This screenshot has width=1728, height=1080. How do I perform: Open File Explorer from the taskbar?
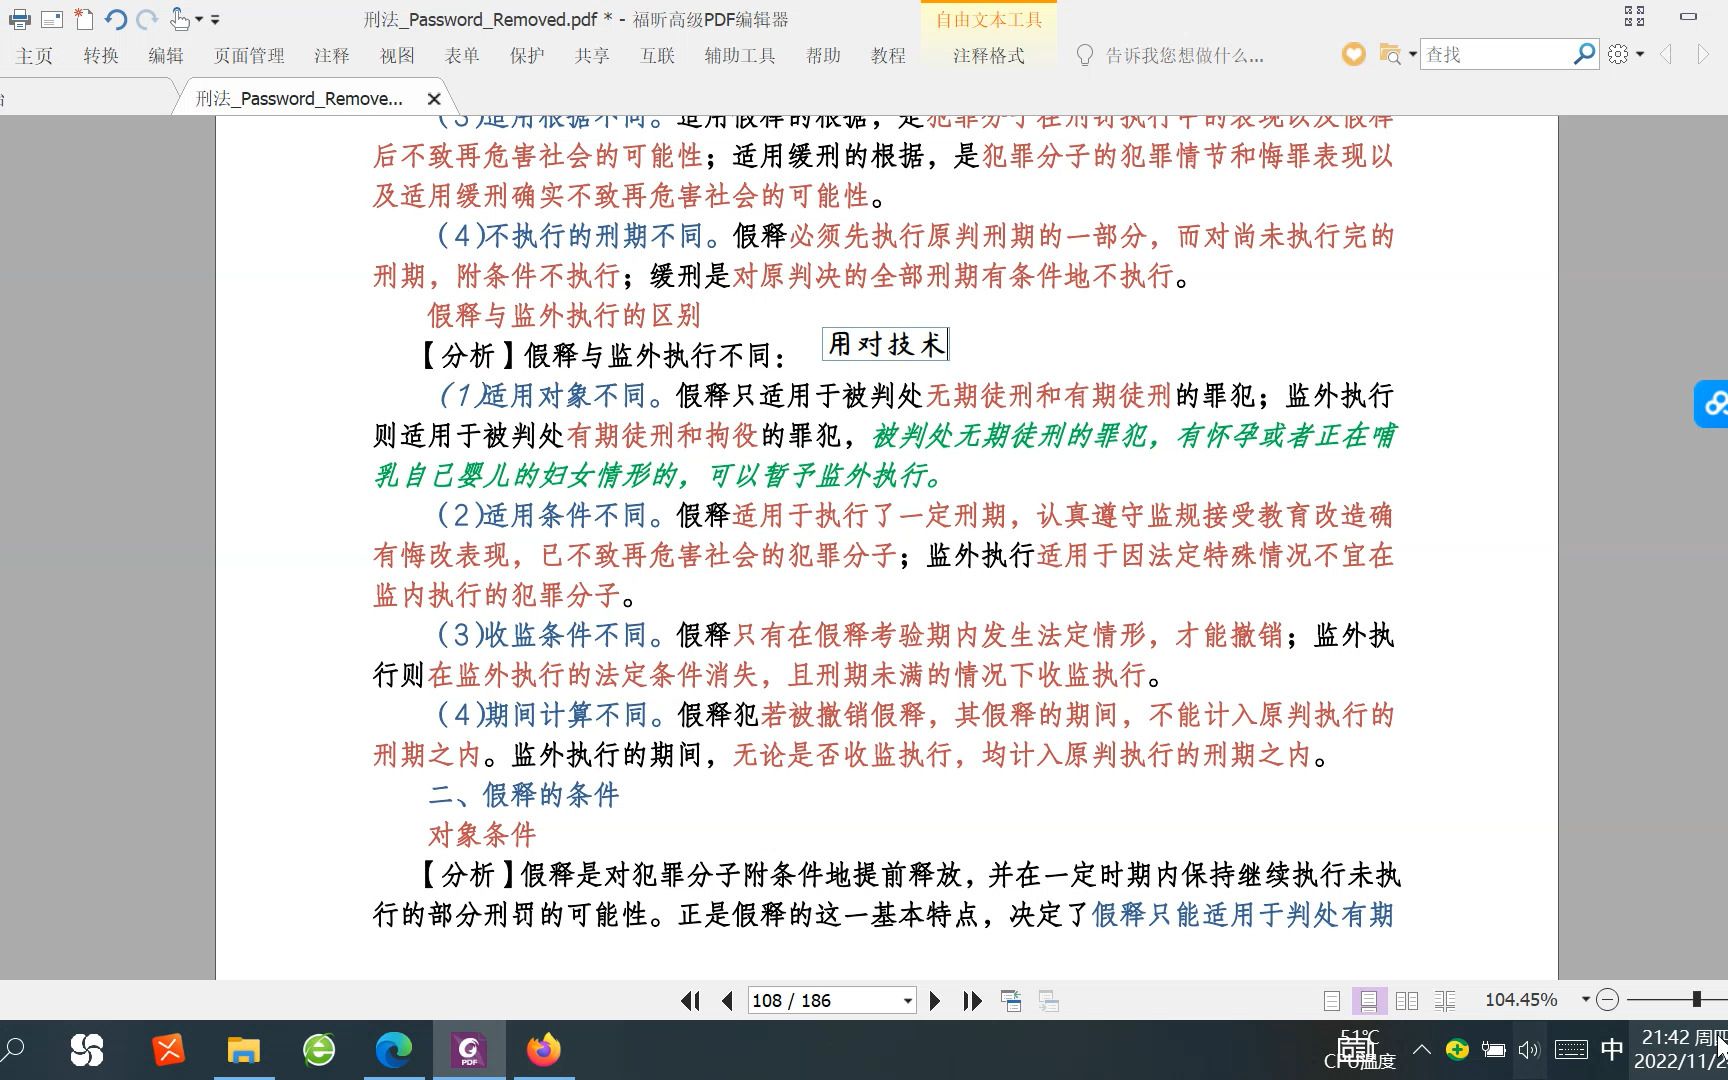click(244, 1050)
